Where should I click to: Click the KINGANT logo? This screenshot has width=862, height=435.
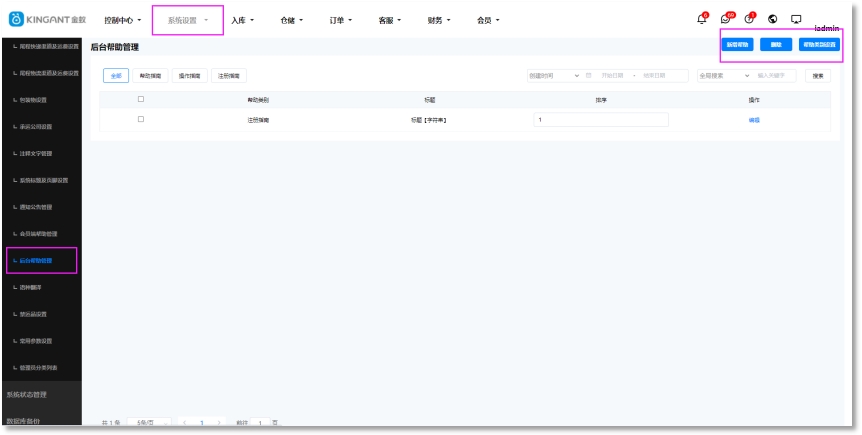[x=48, y=19]
